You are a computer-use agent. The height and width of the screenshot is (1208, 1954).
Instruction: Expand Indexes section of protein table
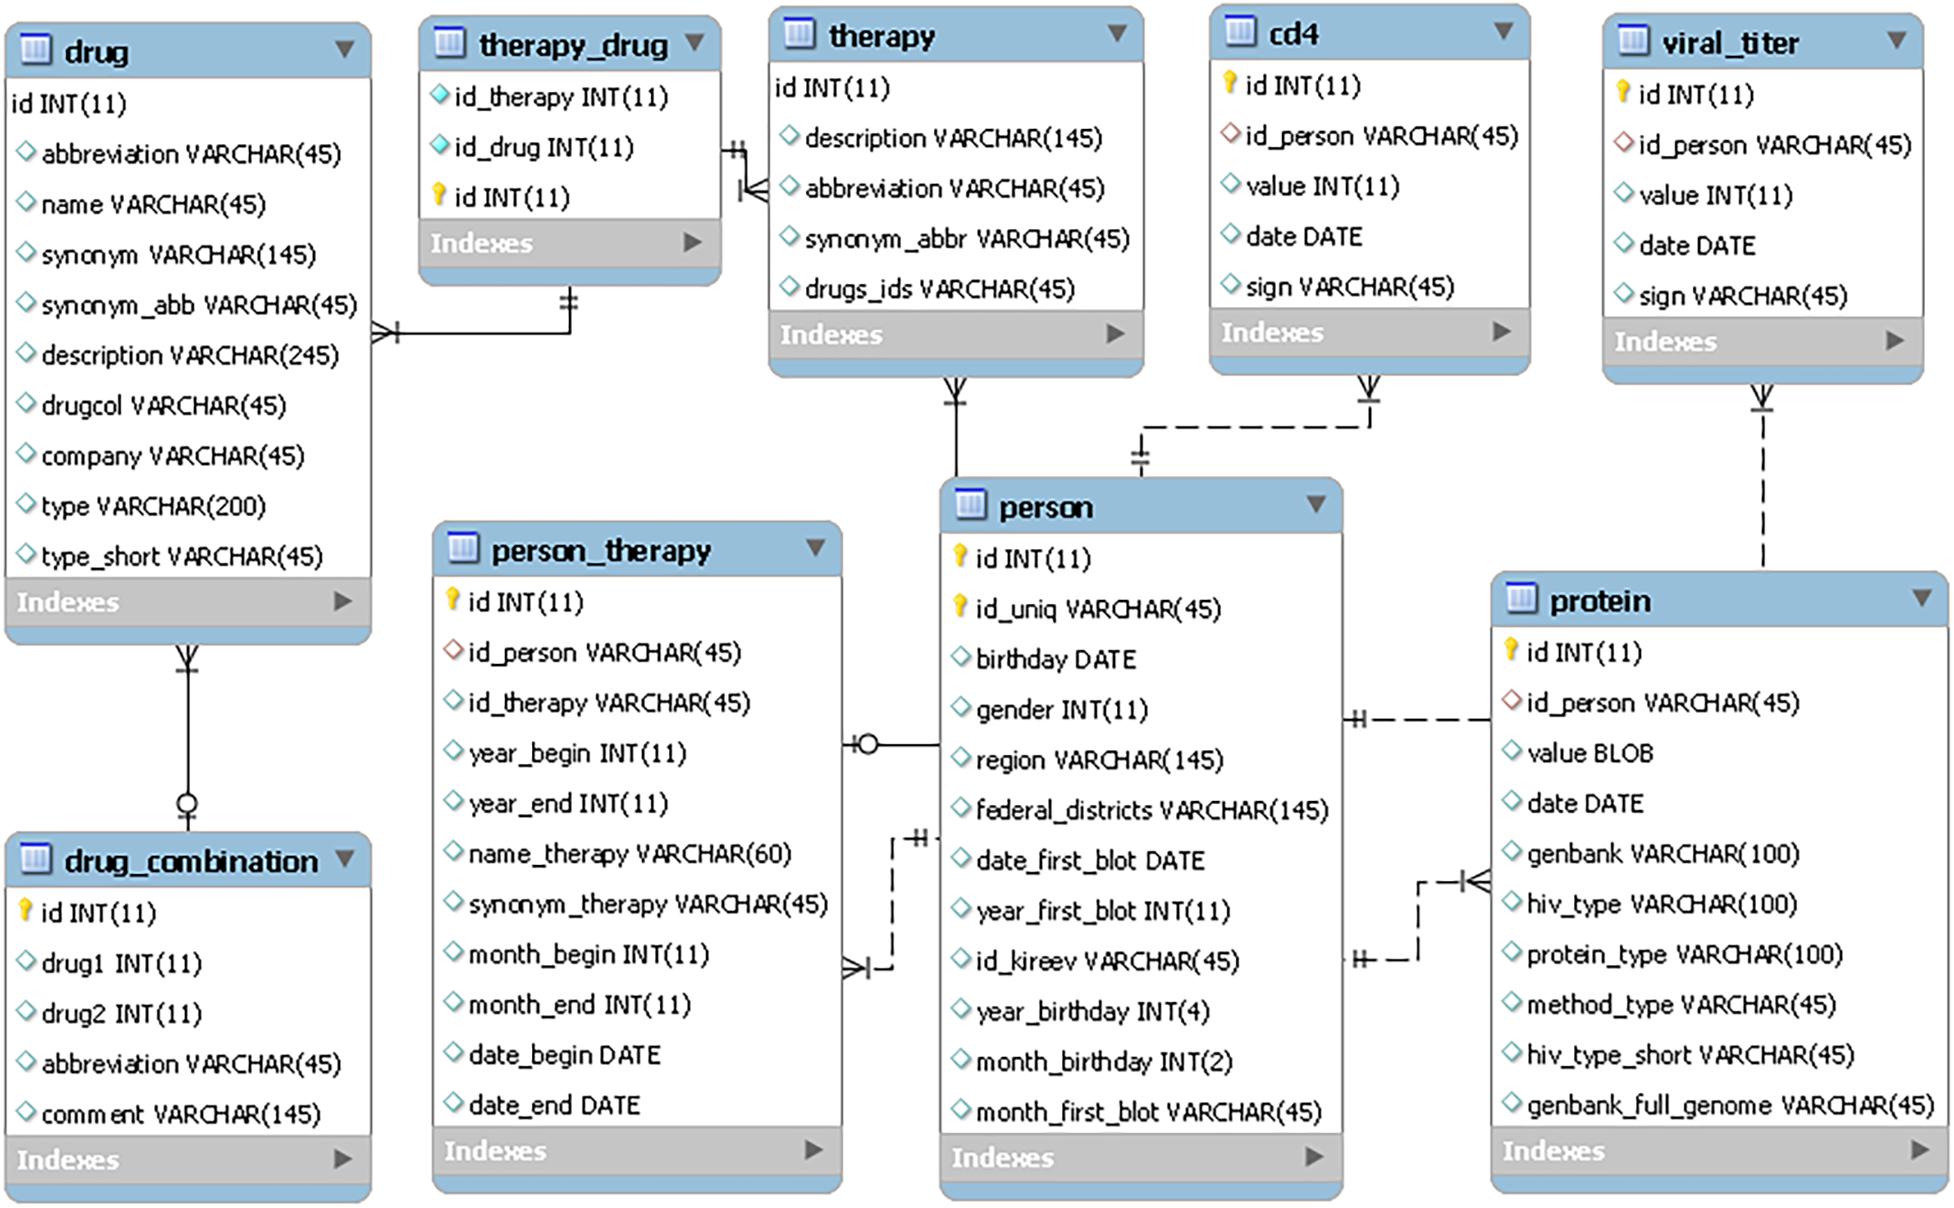tap(1920, 1150)
